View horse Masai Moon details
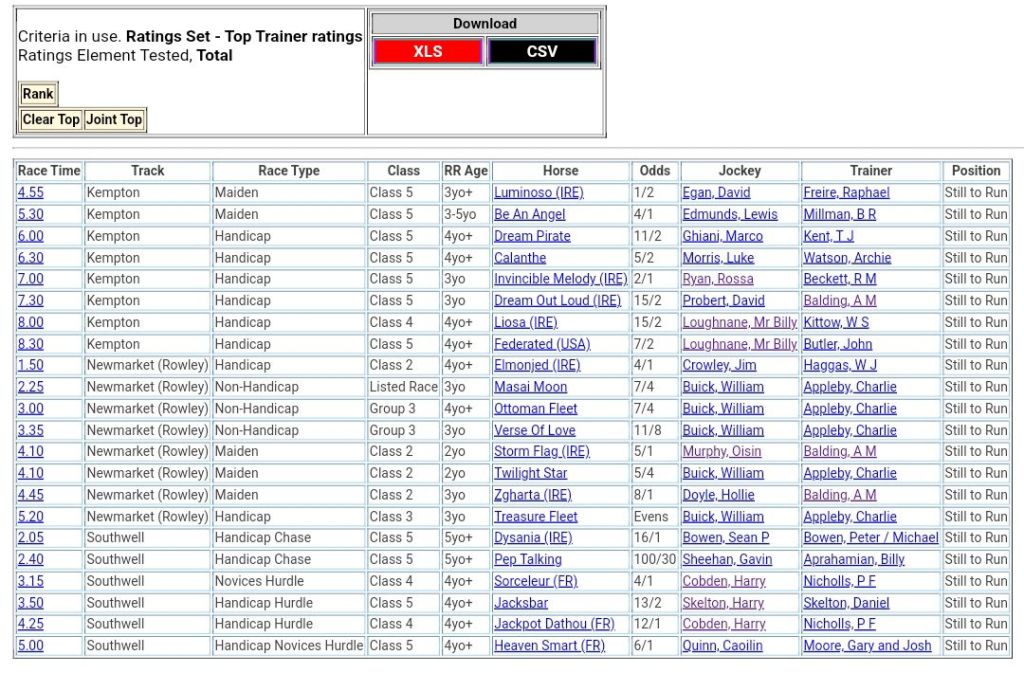1024x673 pixels. pos(530,387)
